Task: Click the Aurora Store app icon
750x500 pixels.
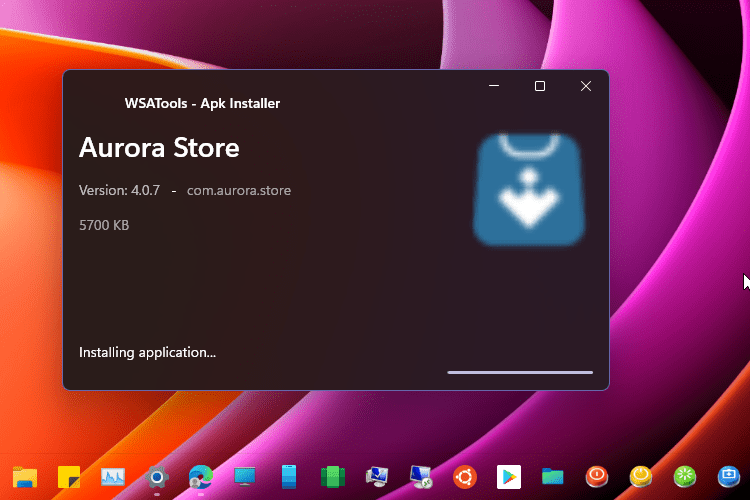Action: tap(529, 190)
